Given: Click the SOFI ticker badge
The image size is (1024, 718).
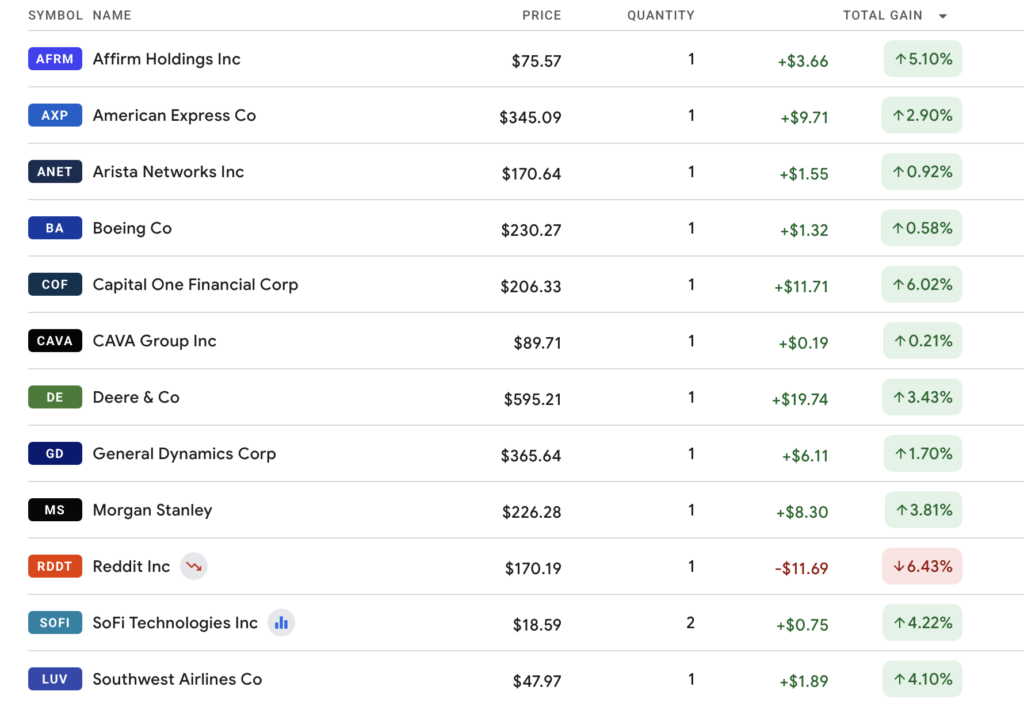Looking at the screenshot, I should 55,623.
